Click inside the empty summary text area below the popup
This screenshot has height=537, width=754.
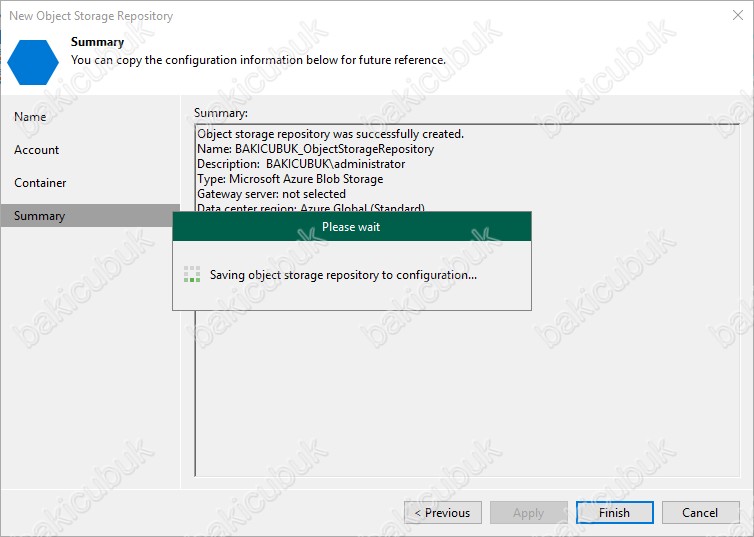pyautogui.click(x=466, y=392)
